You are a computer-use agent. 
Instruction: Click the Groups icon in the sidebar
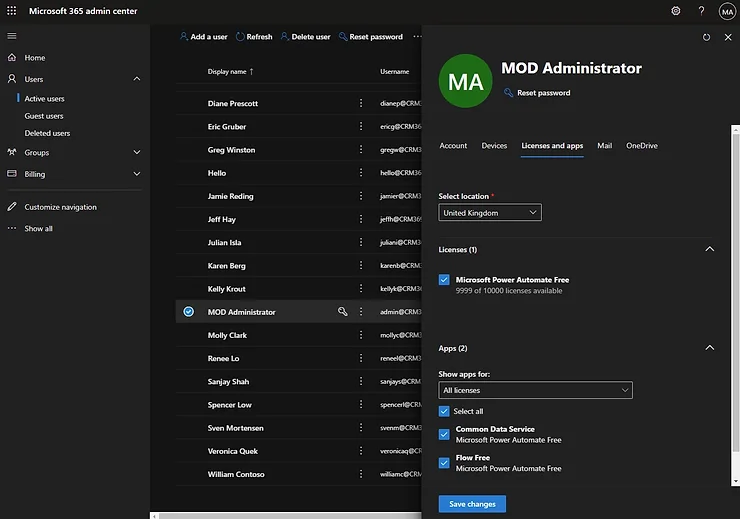tap(12, 152)
